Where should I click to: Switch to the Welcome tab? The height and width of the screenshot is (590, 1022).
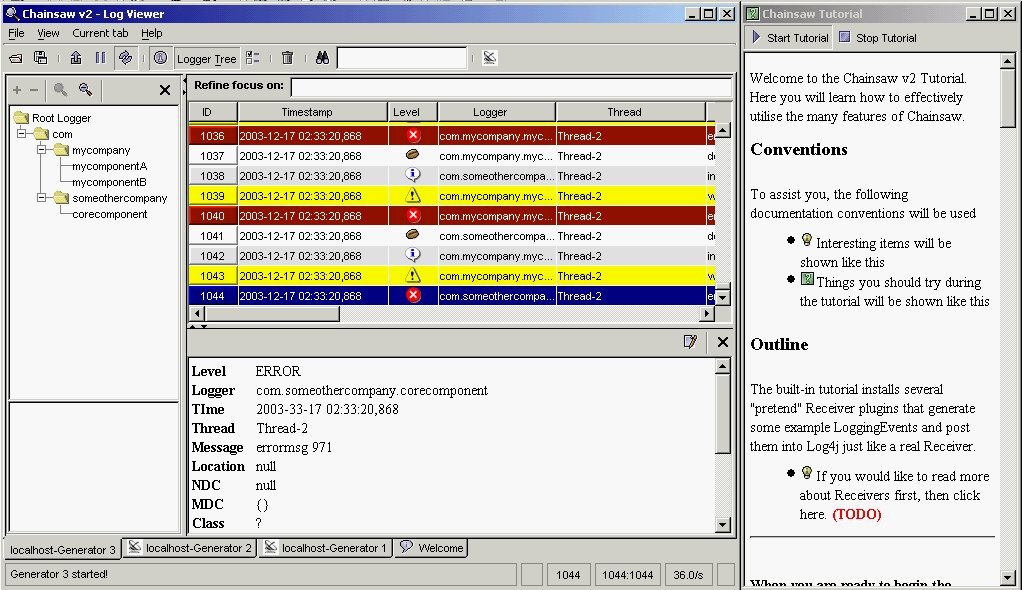[431, 548]
